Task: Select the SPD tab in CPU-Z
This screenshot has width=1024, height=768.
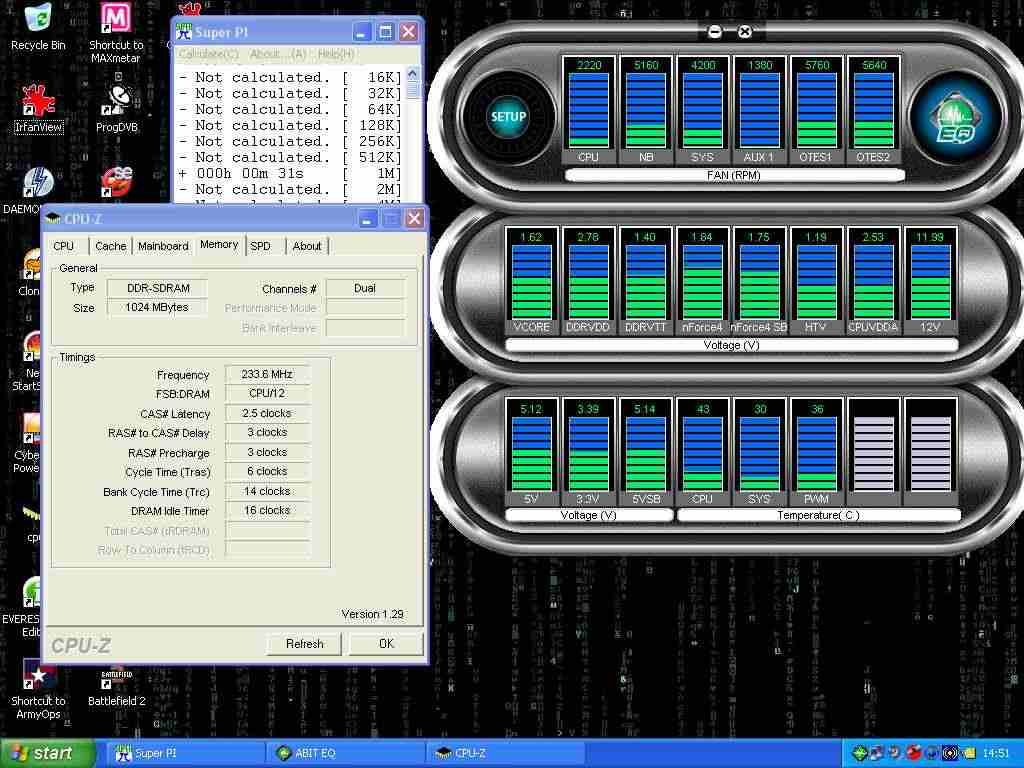Action: tap(261, 246)
